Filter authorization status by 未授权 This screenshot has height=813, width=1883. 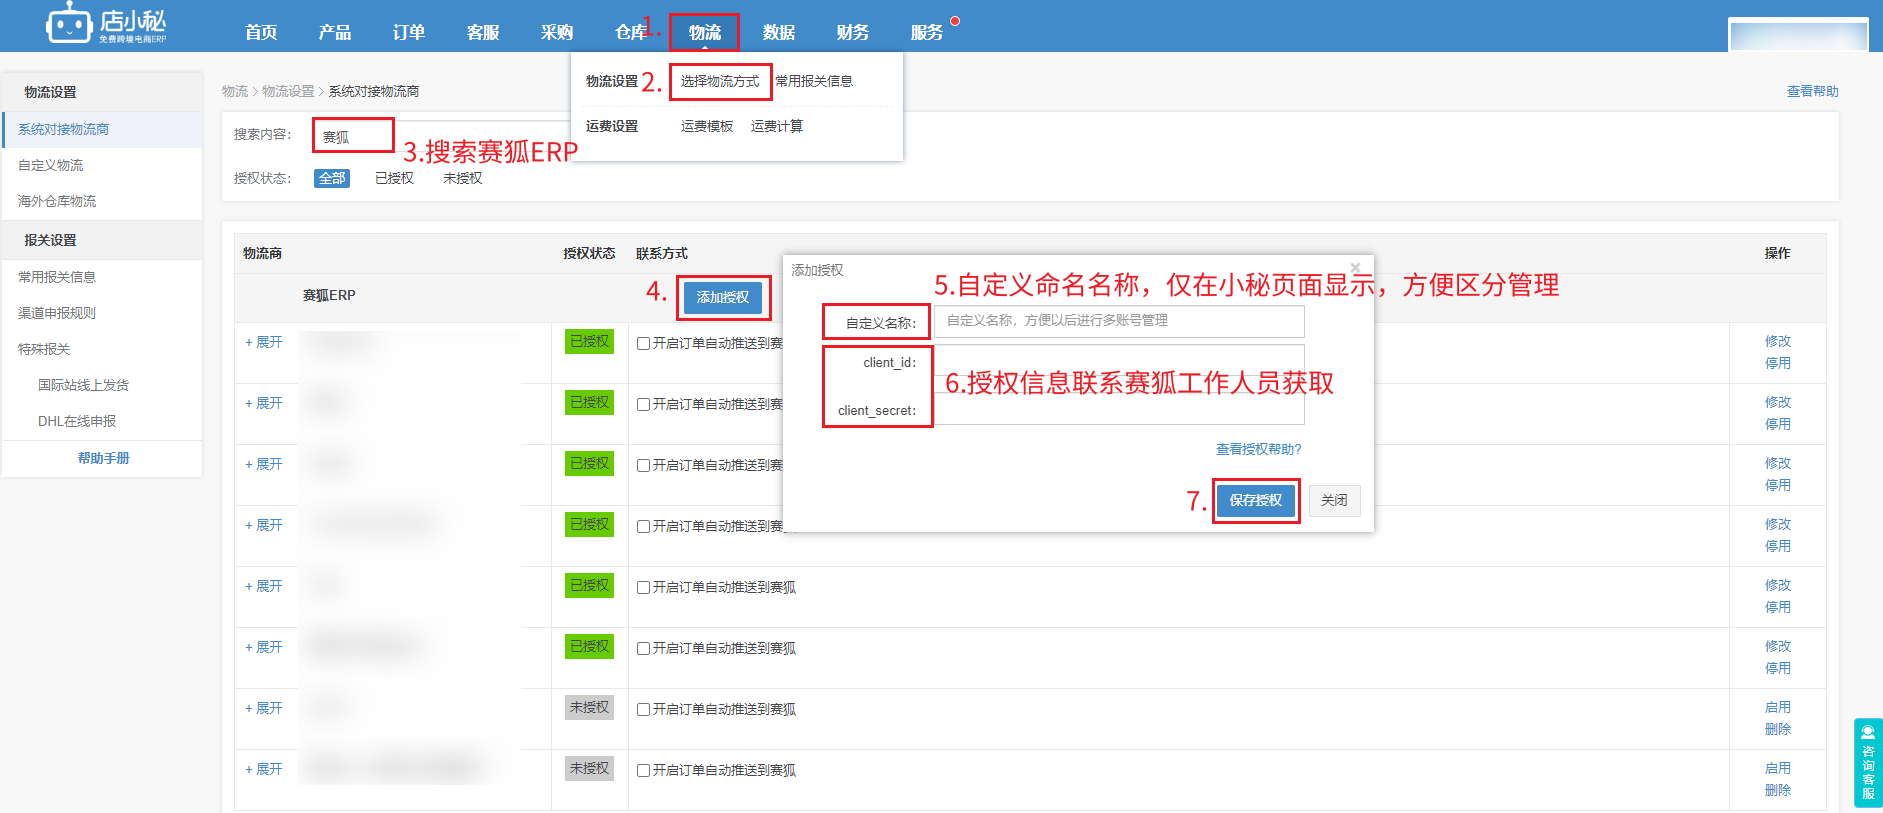(462, 178)
